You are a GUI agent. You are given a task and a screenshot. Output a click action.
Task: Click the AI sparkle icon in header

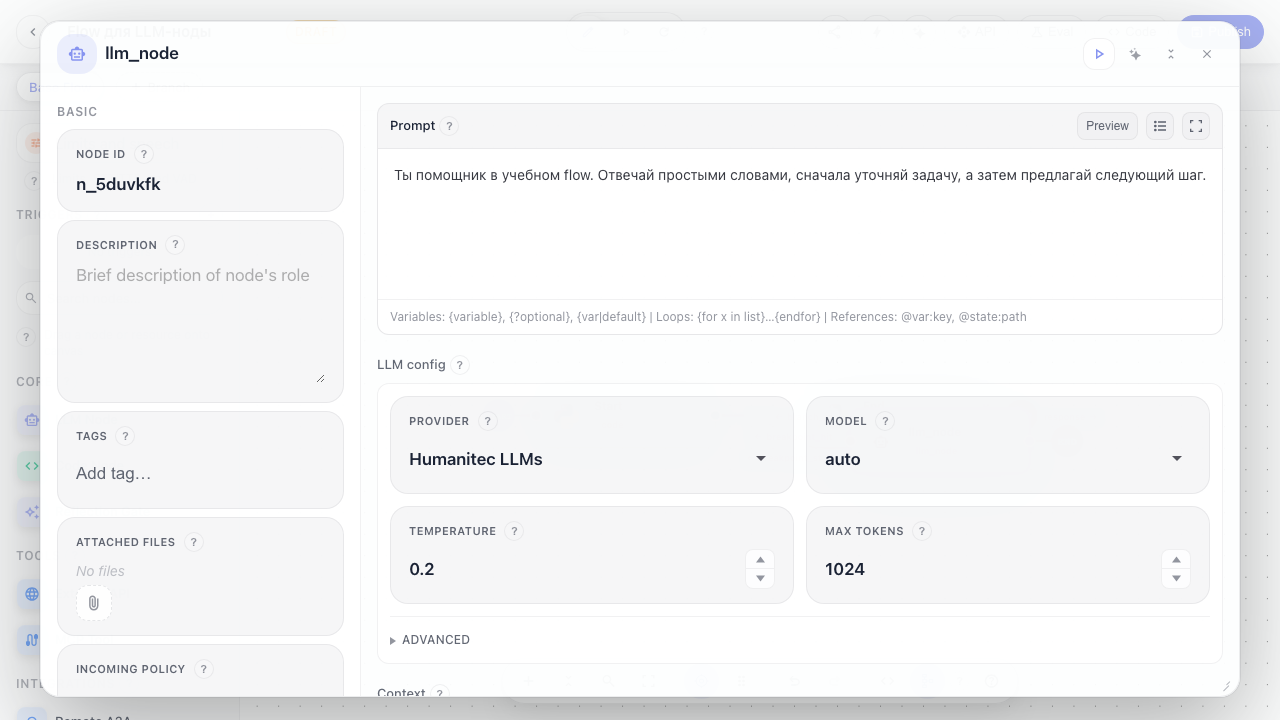(x=1135, y=54)
